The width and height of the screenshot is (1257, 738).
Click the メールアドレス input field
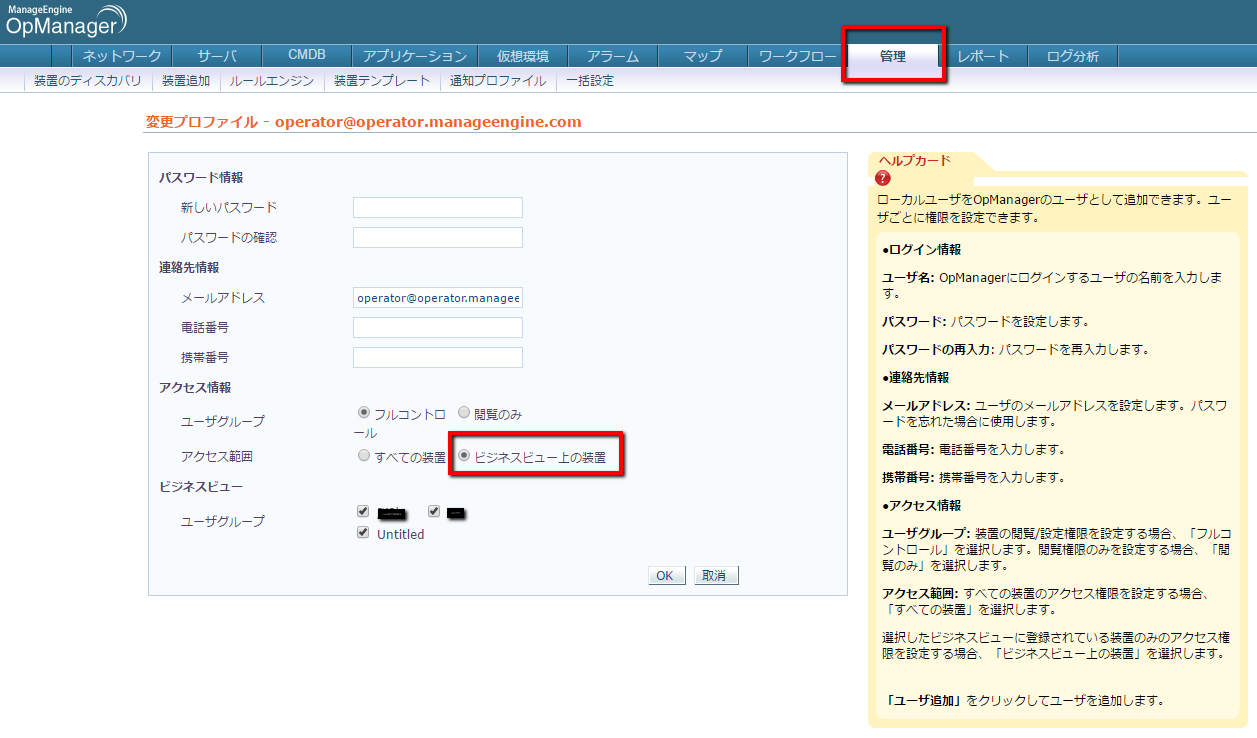438,297
